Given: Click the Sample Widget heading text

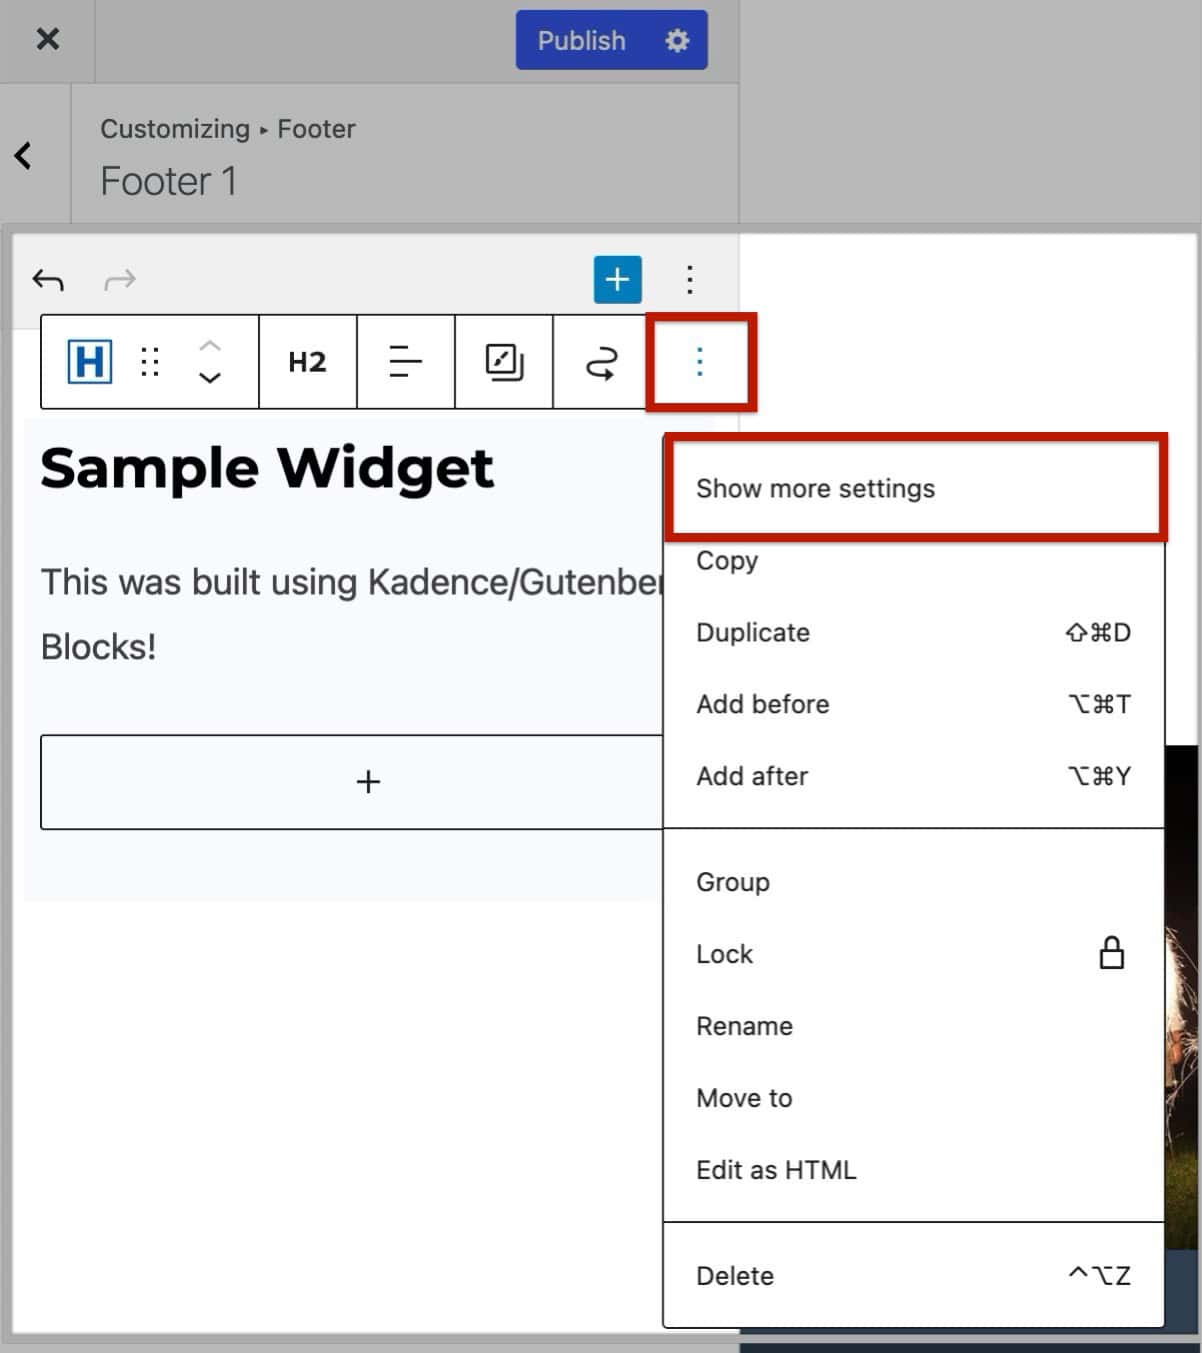Looking at the screenshot, I should click(x=267, y=468).
